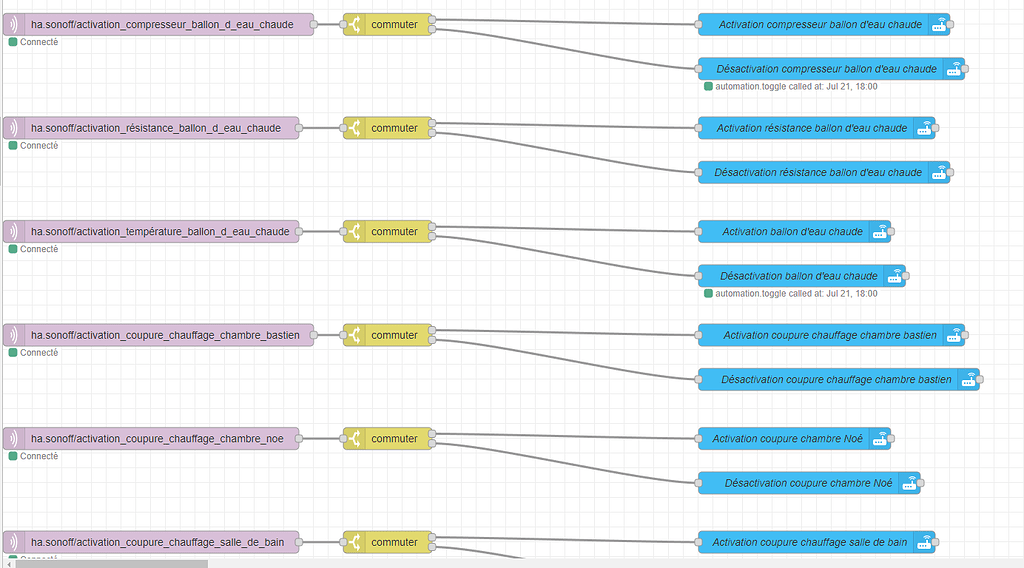Select the 'Activation coupure chauffage chambre bastien' label
Viewport: 1024px width, 568px height.
pos(829,336)
